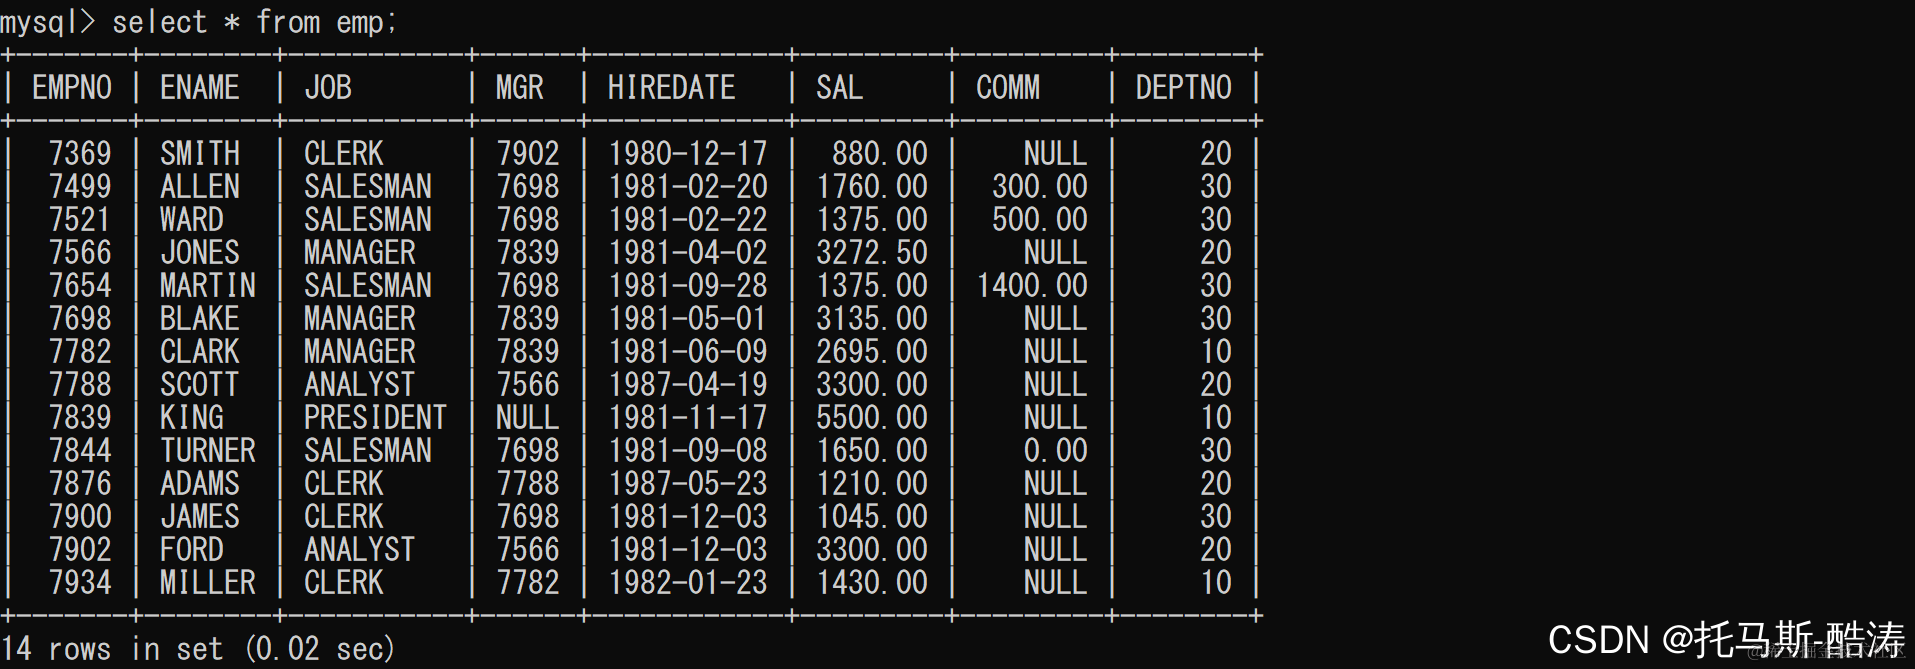Select the name SCOTT
The width and height of the screenshot is (1915, 669).
[x=200, y=385]
